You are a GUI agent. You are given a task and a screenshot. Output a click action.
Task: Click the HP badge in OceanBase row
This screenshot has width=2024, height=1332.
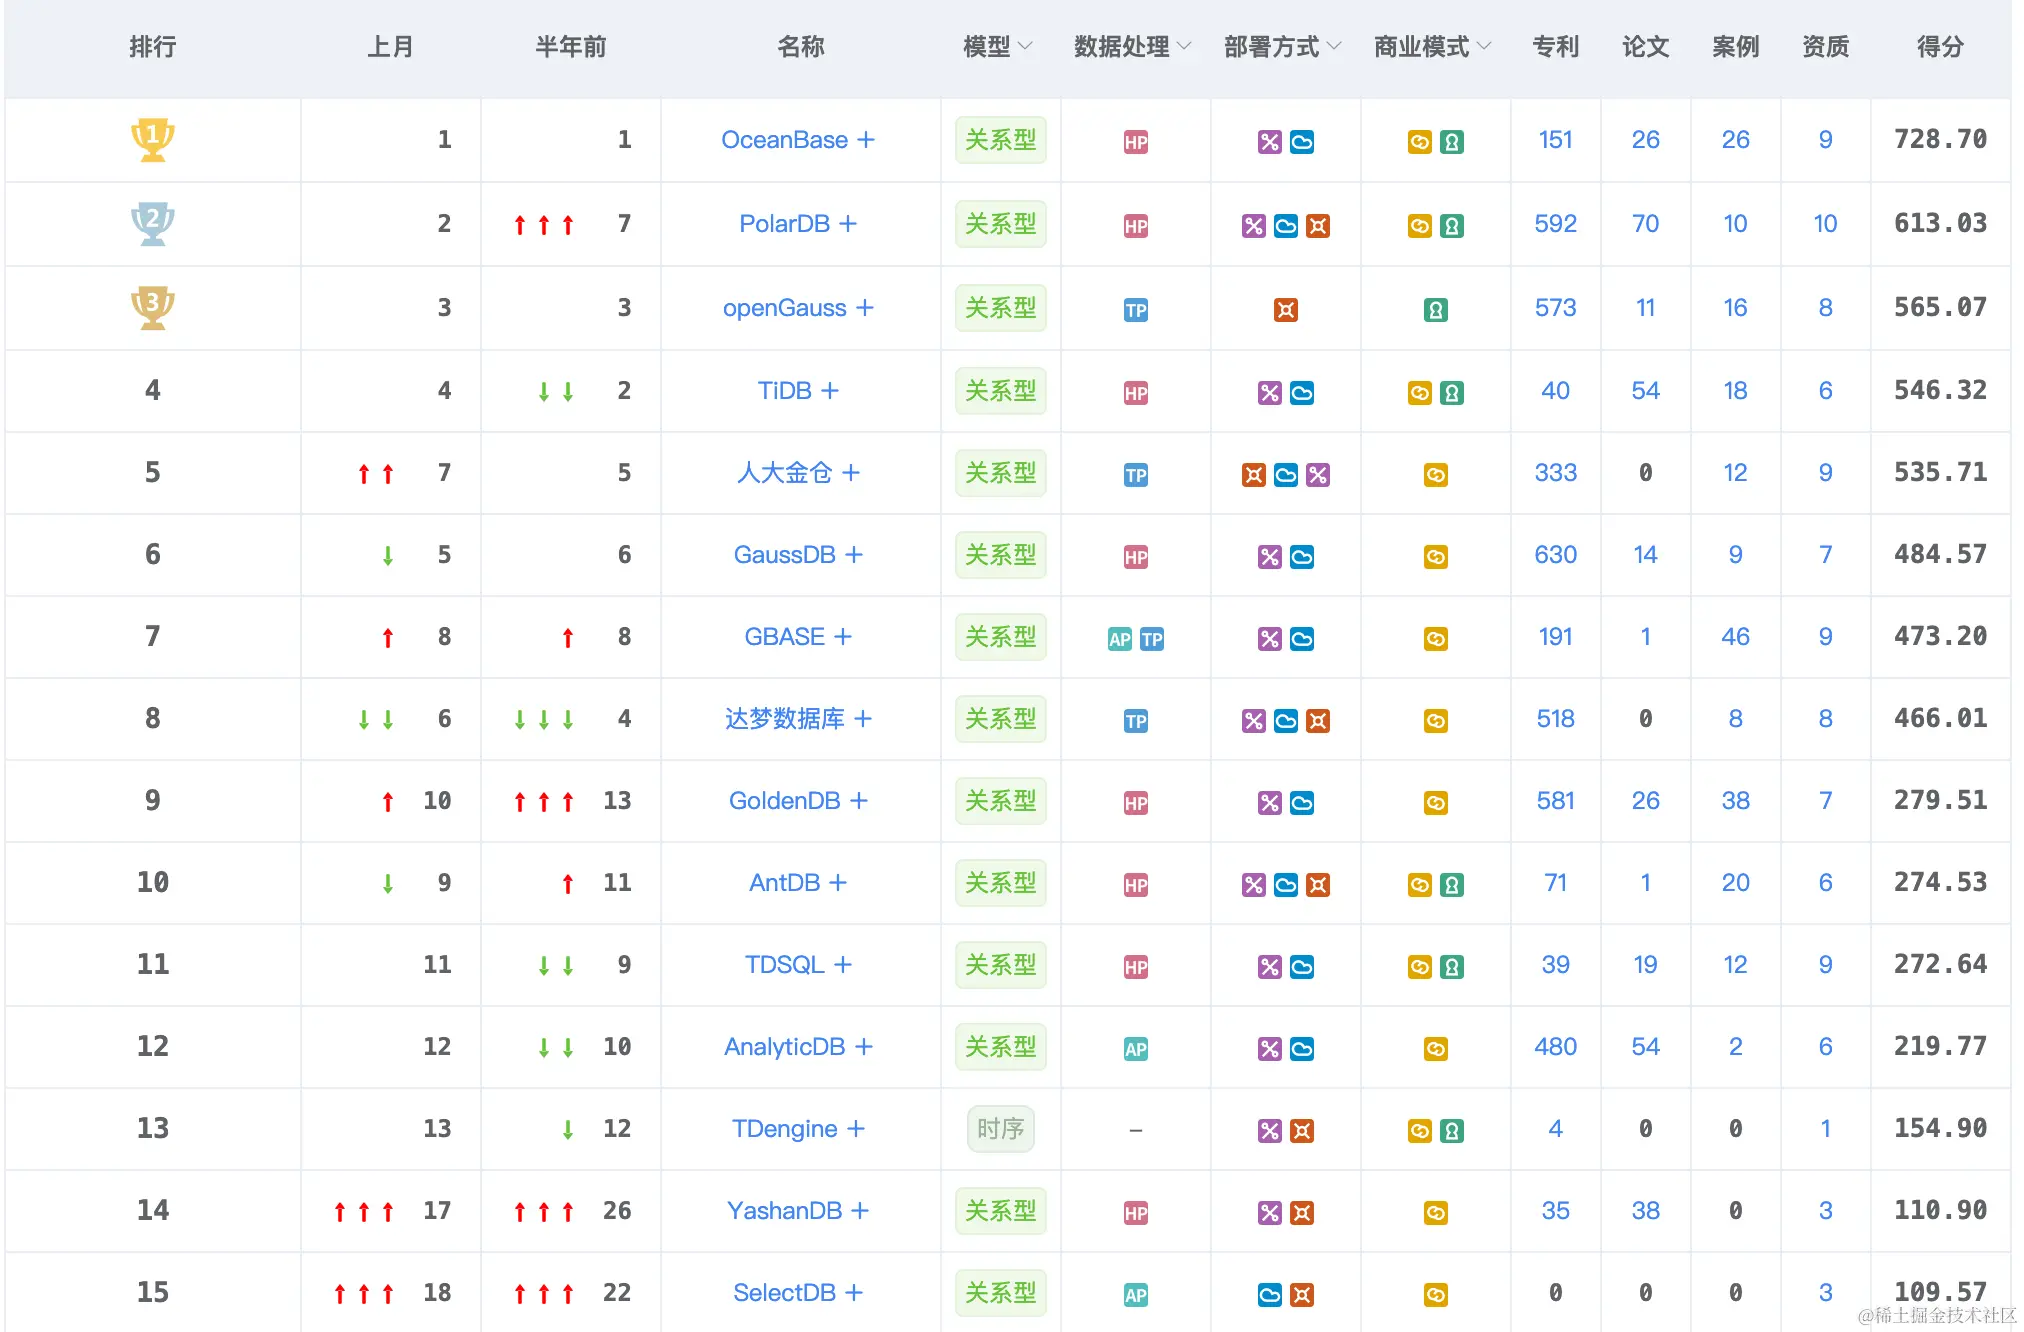pyautogui.click(x=1135, y=142)
